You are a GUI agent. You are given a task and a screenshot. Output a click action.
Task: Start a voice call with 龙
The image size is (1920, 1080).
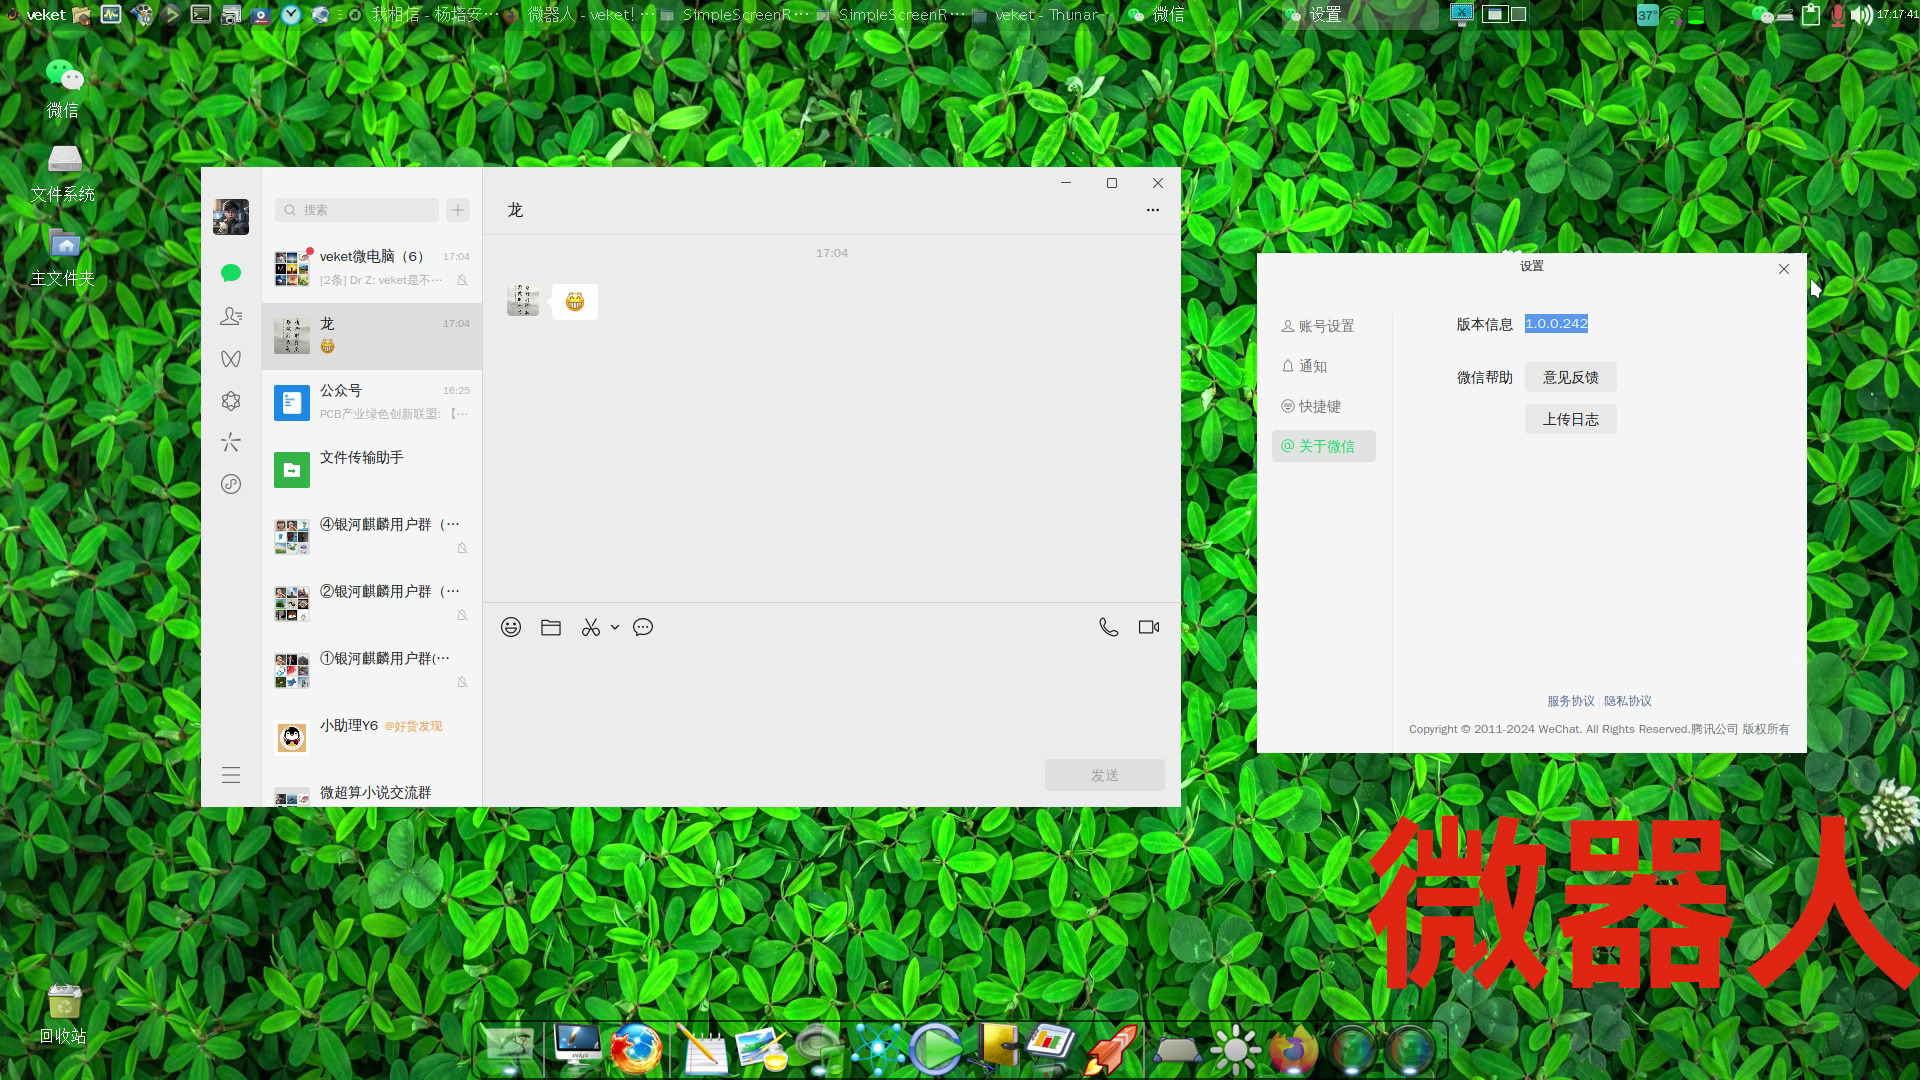click(1109, 627)
